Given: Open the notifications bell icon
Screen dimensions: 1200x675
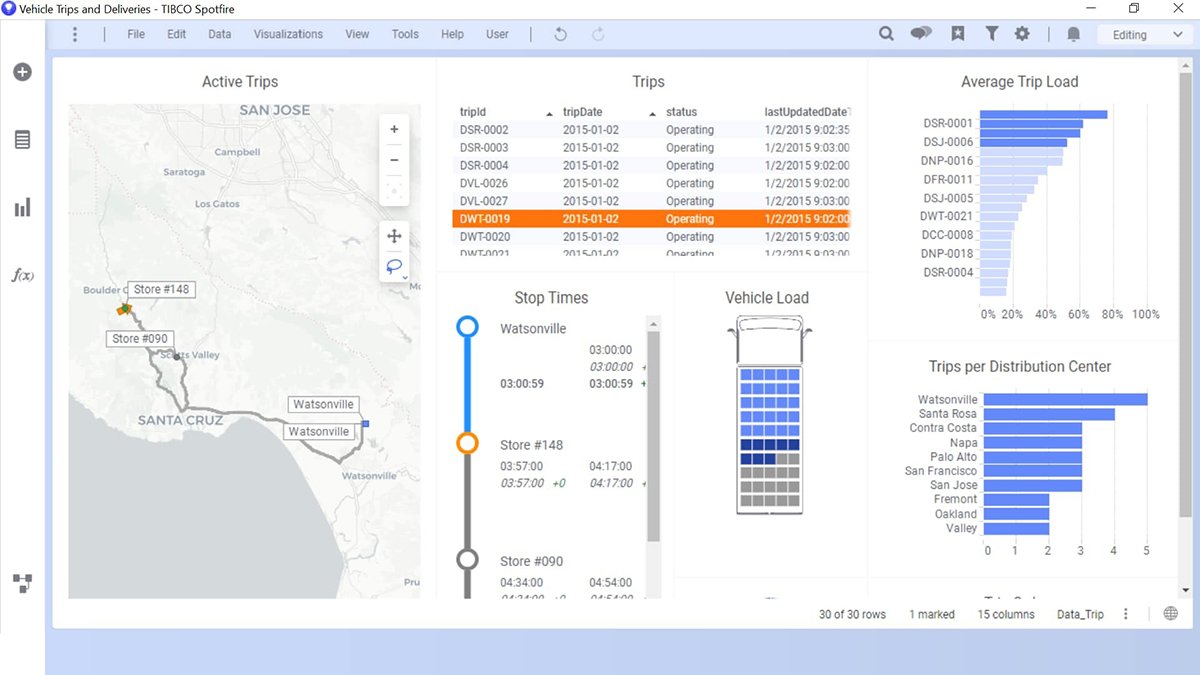Looking at the screenshot, I should point(1073,33).
